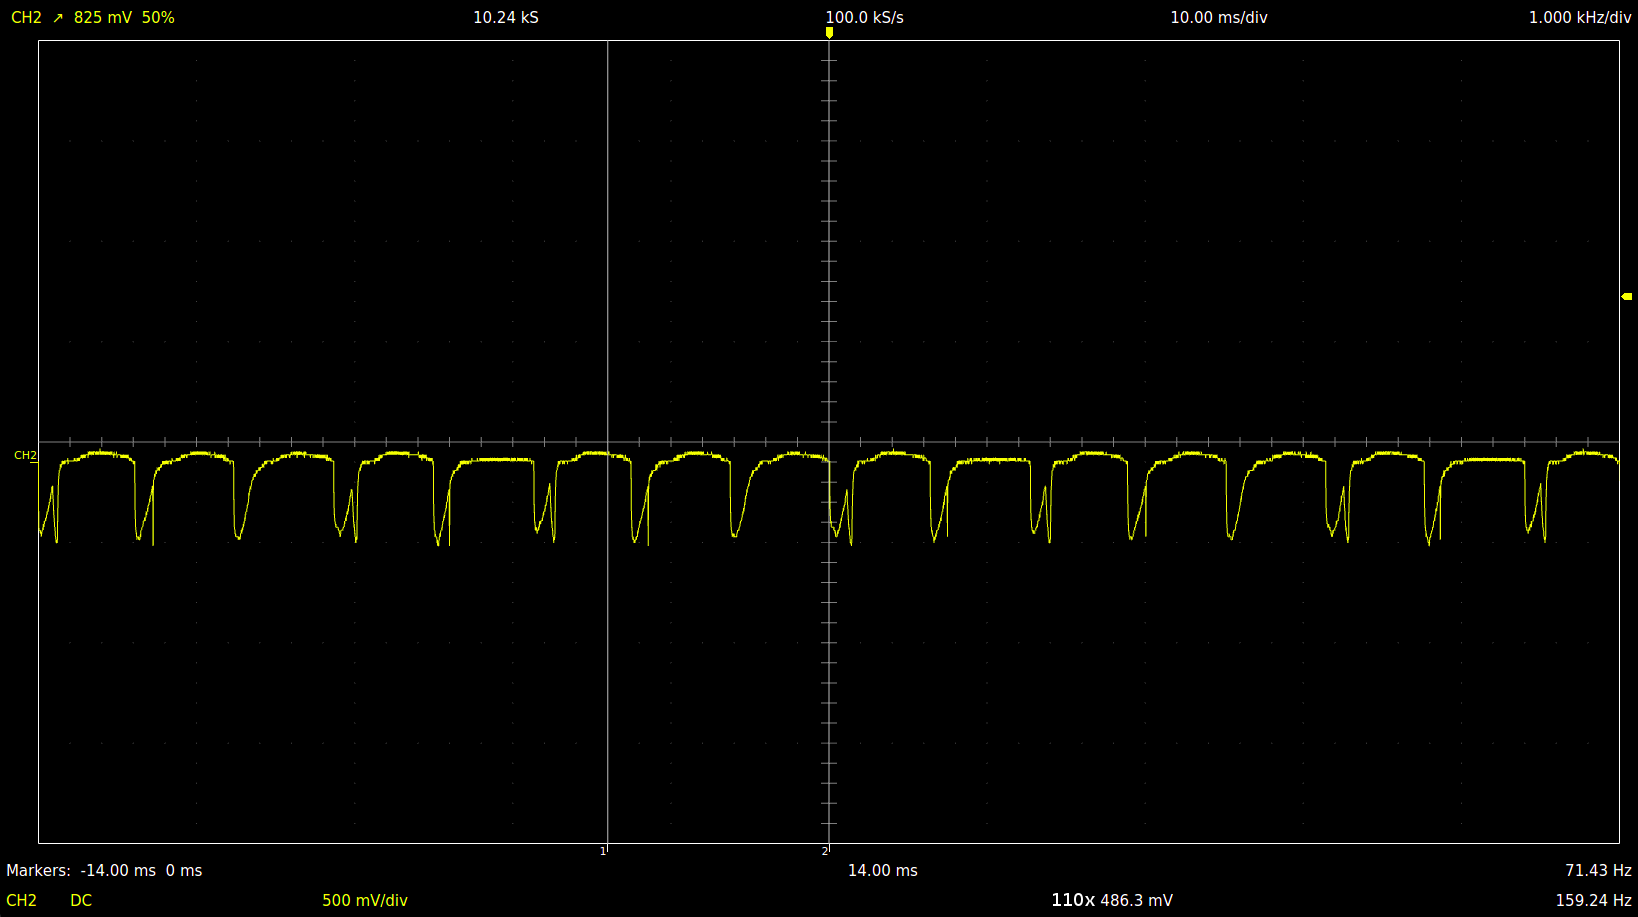Click the 110x zoom factor readout

point(1073,901)
